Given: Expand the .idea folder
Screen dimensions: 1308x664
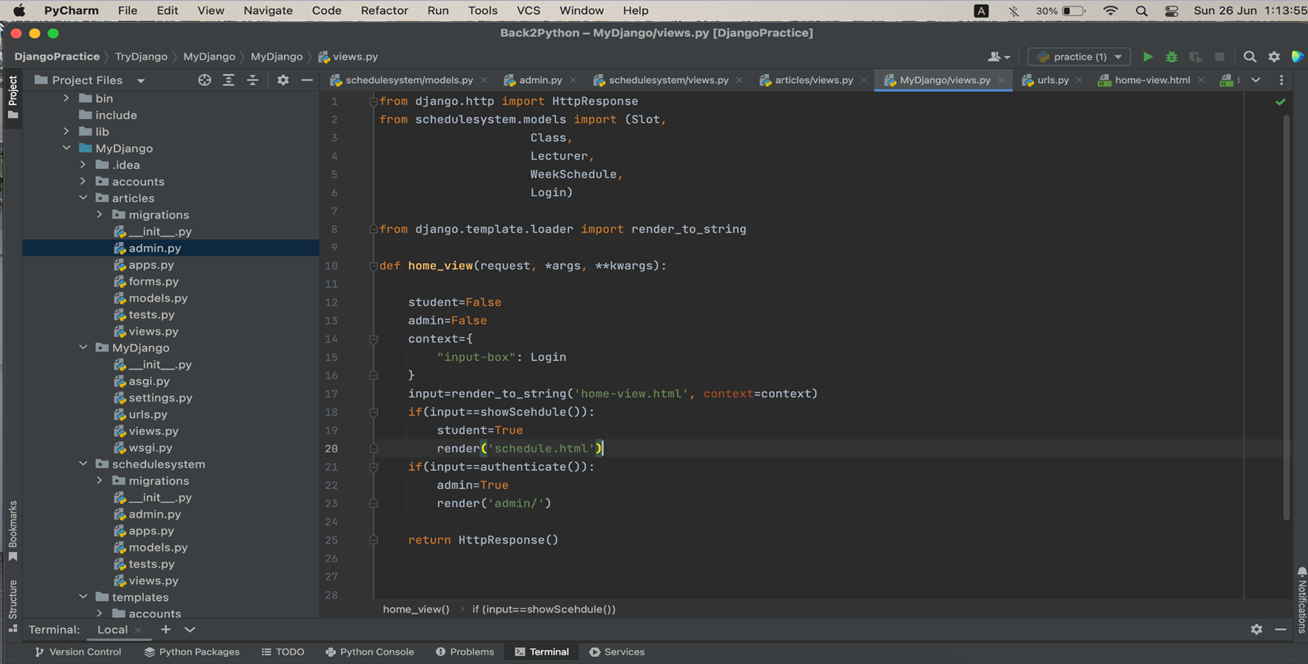Looking at the screenshot, I should point(83,165).
